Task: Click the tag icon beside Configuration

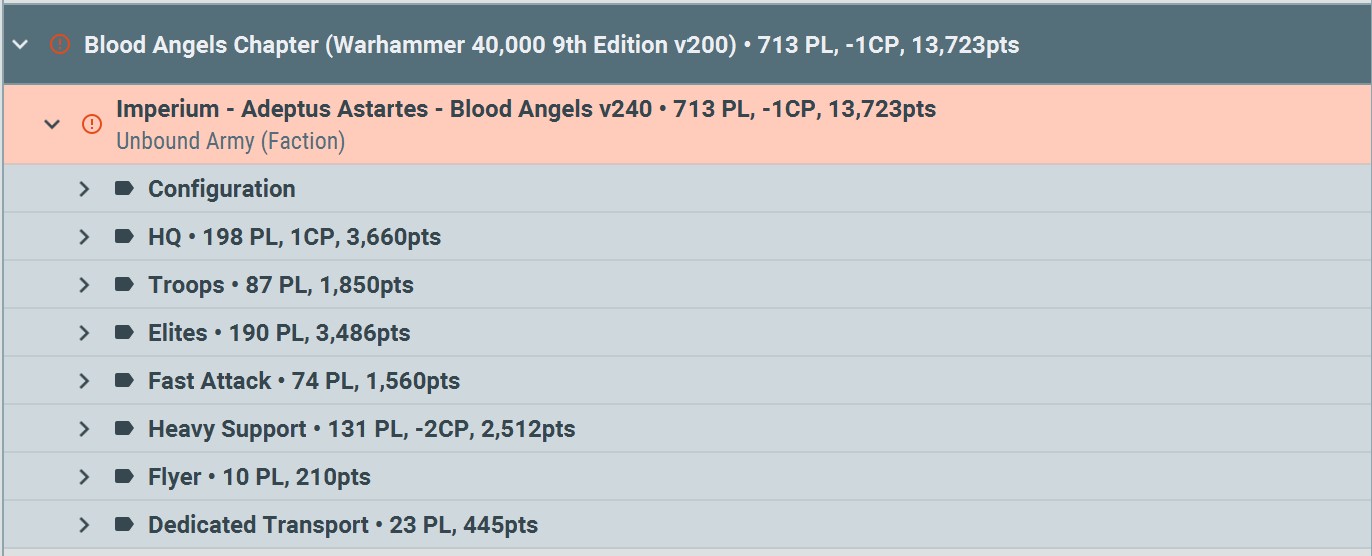Action: 124,189
